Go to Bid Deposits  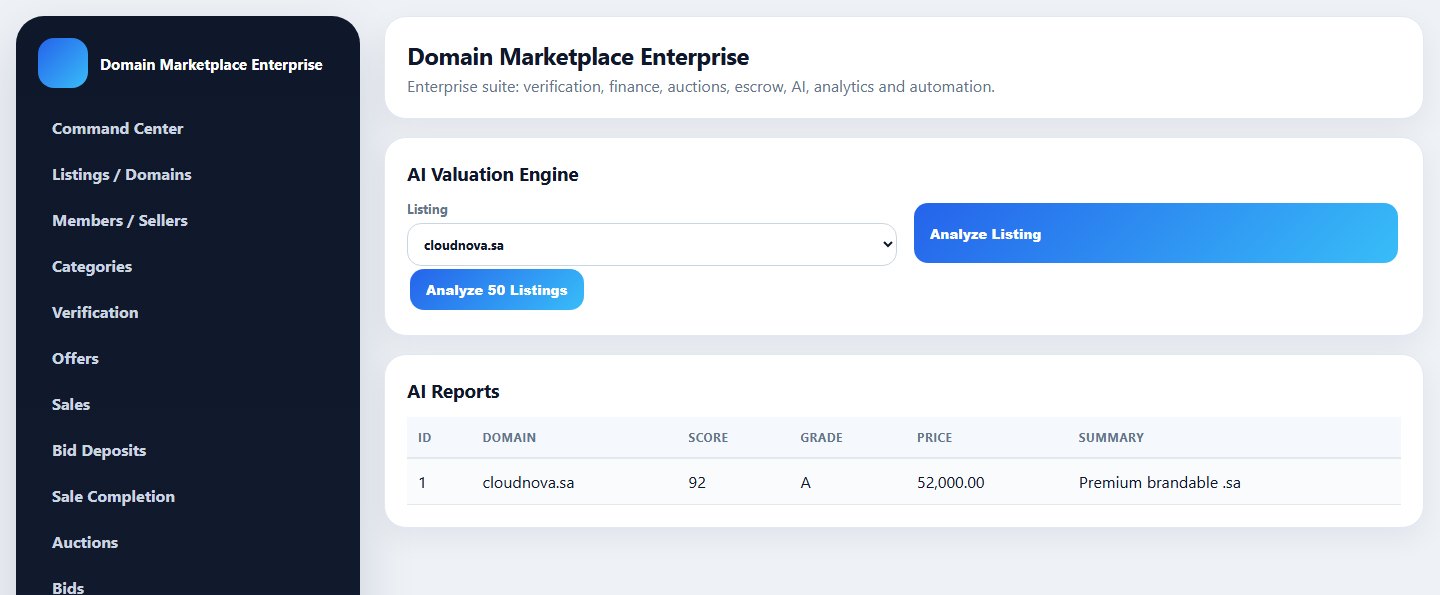point(99,451)
